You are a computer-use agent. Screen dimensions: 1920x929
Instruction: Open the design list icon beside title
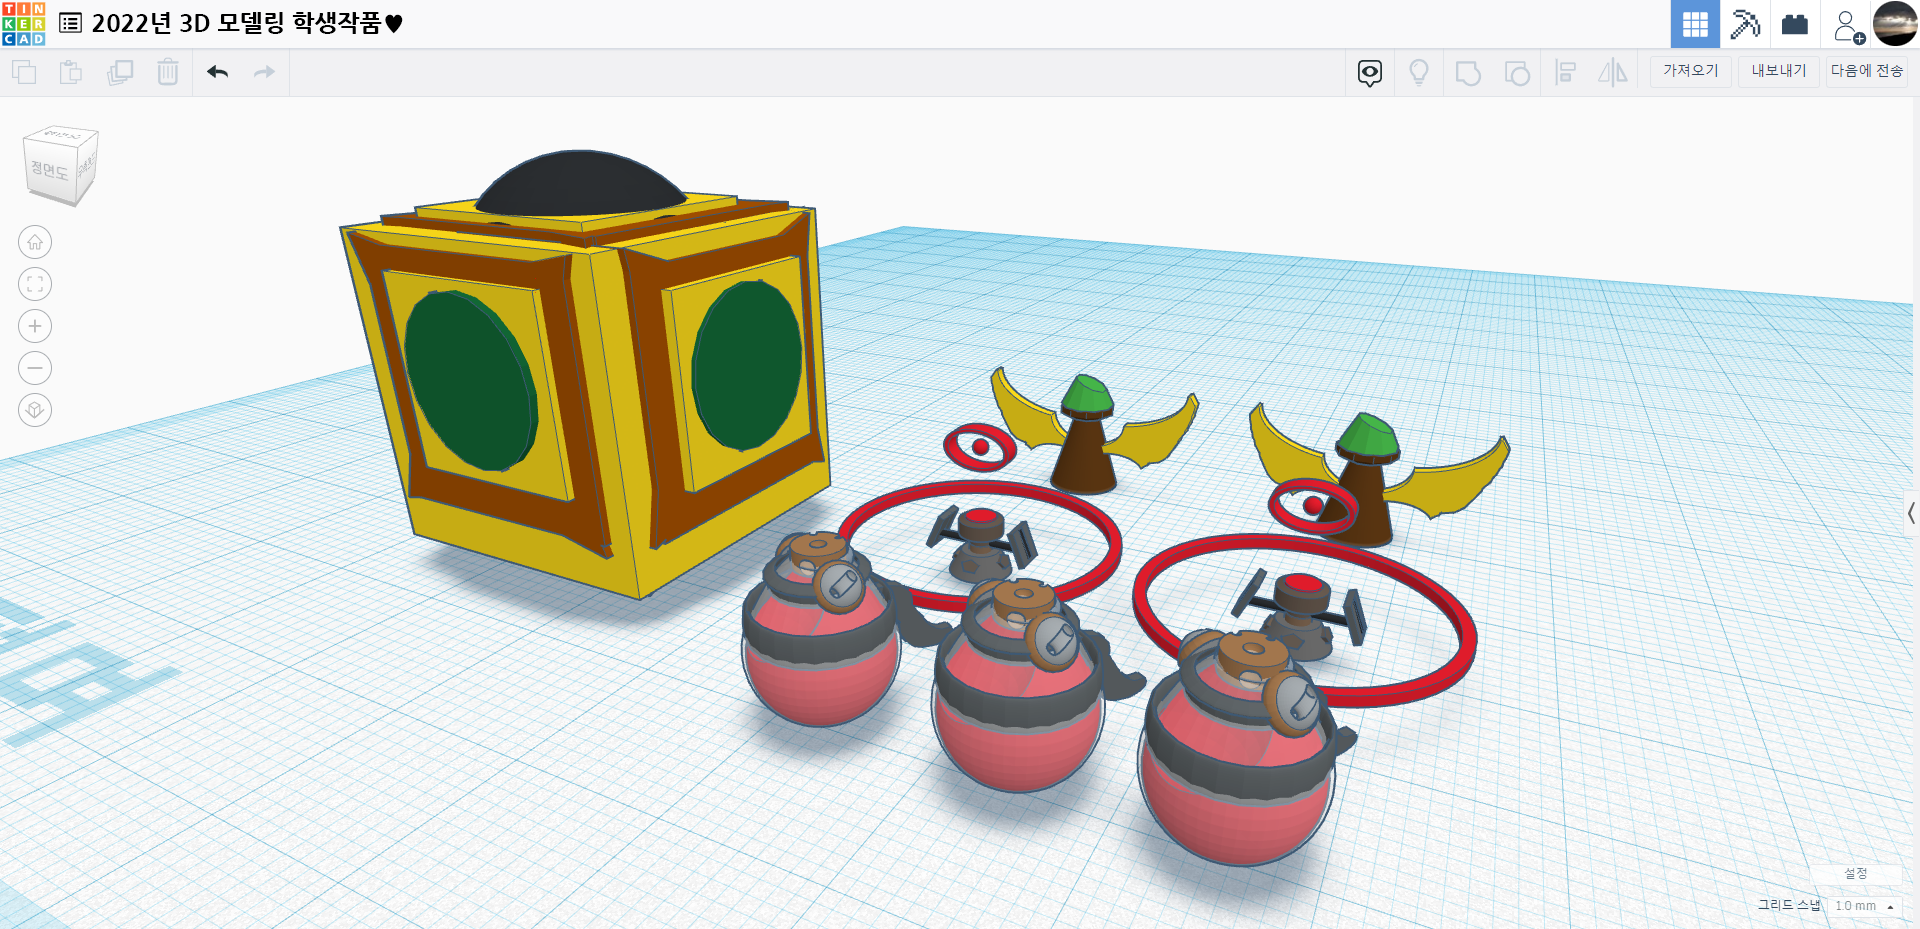70,23
